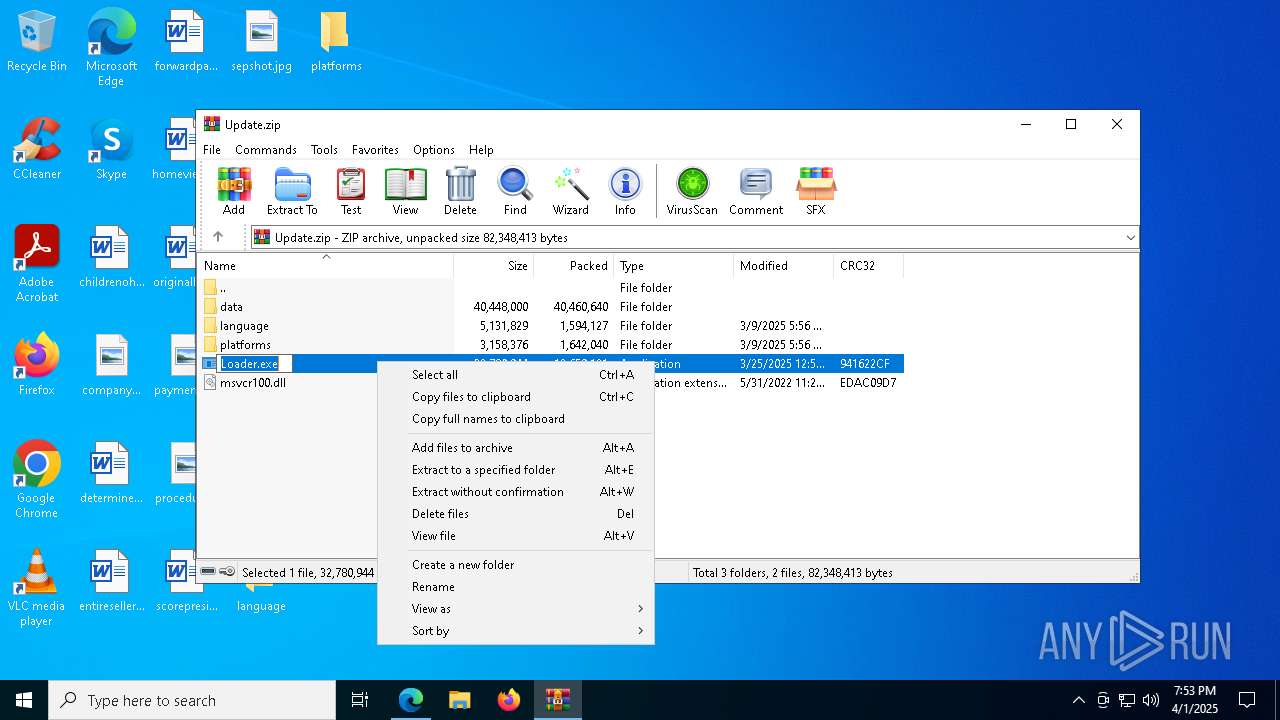Screen dimensions: 1280x720
Task: Go up one folder level arrow
Action: 218,237
